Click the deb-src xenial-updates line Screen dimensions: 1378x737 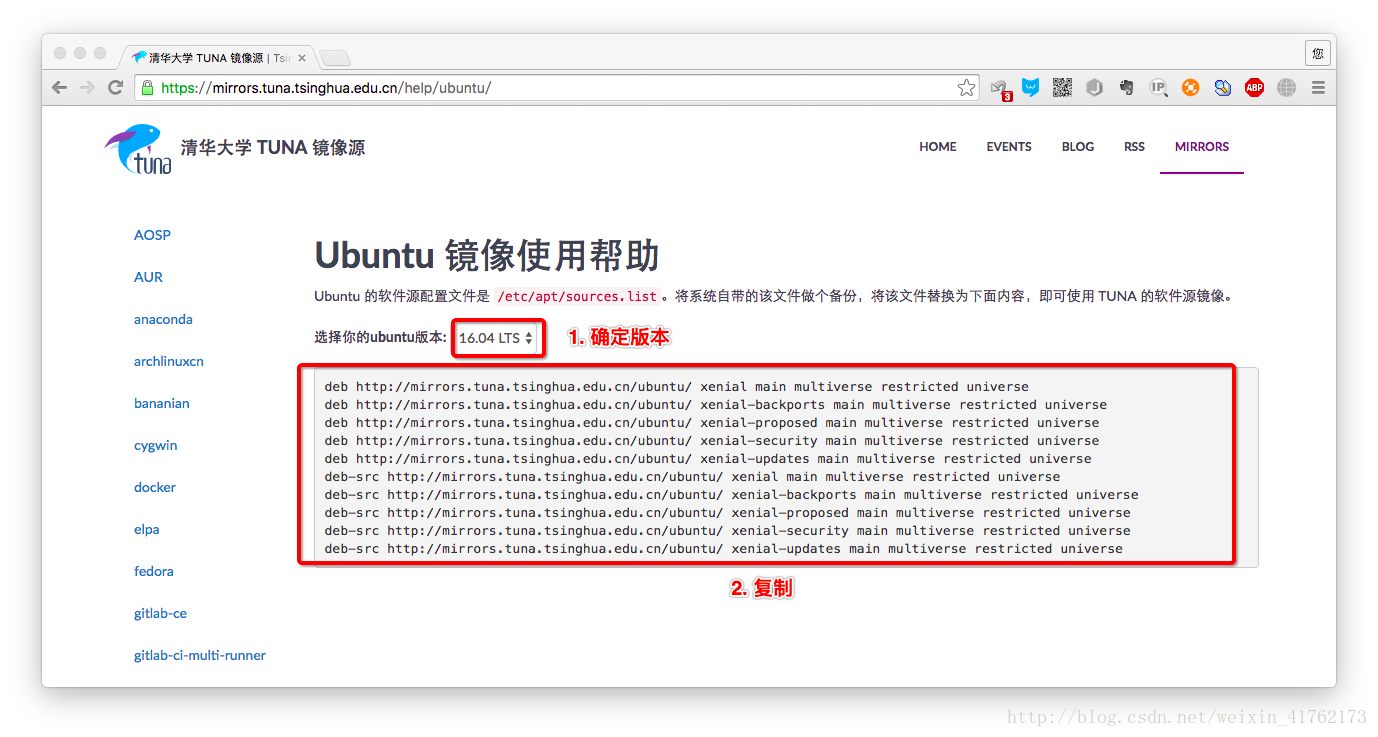pos(724,549)
